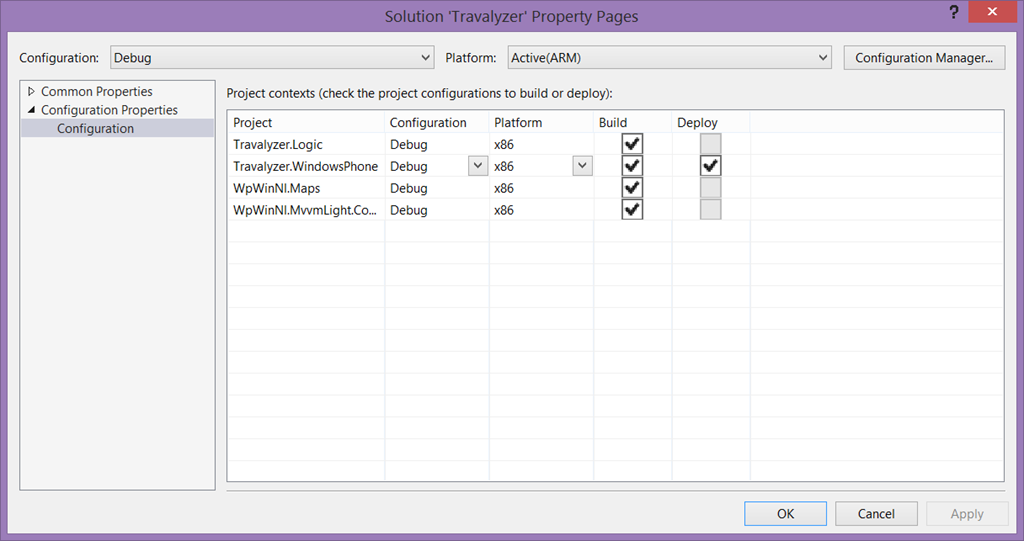Dismiss dialog with Cancel button

pyautogui.click(x=876, y=514)
